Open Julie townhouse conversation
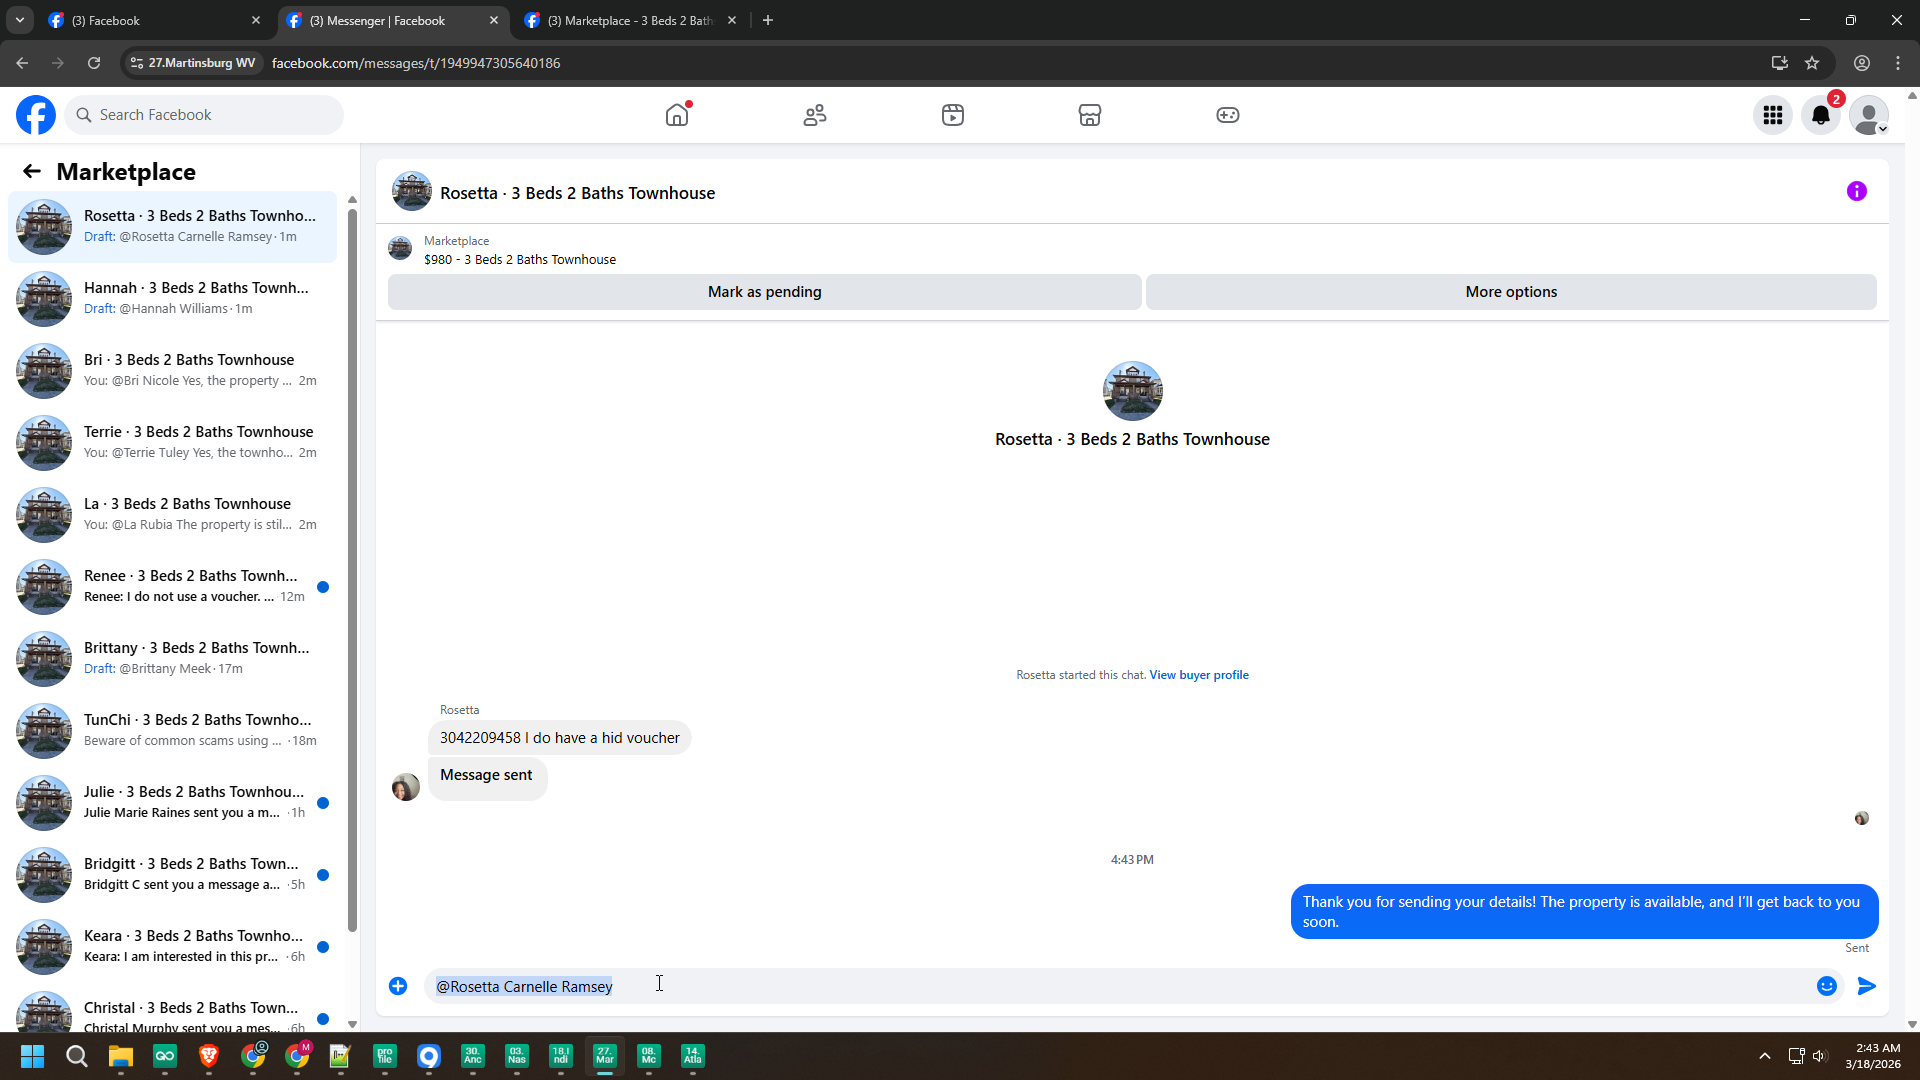This screenshot has width=1920, height=1080. (x=172, y=803)
